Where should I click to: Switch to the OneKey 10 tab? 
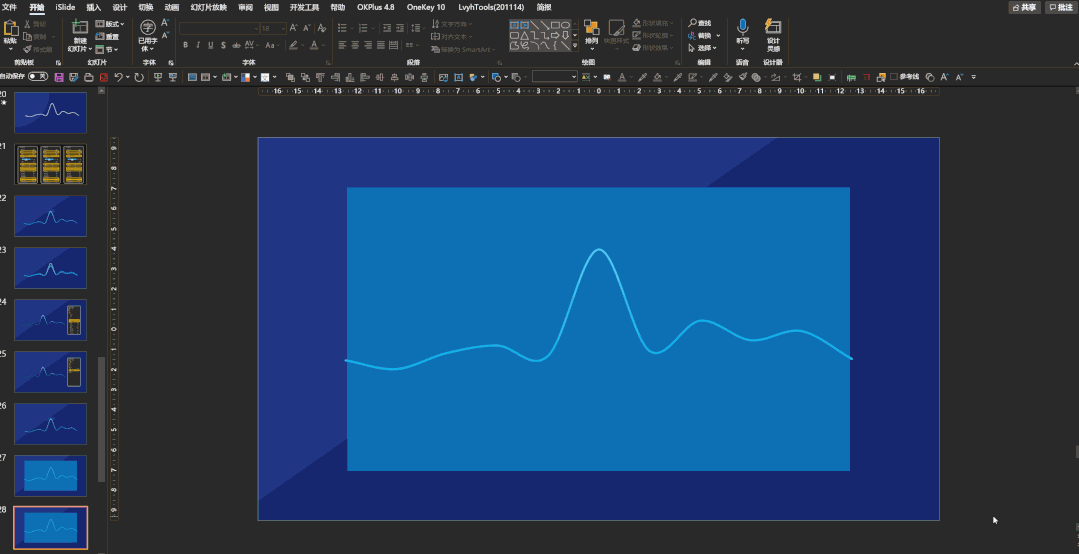[425, 7]
